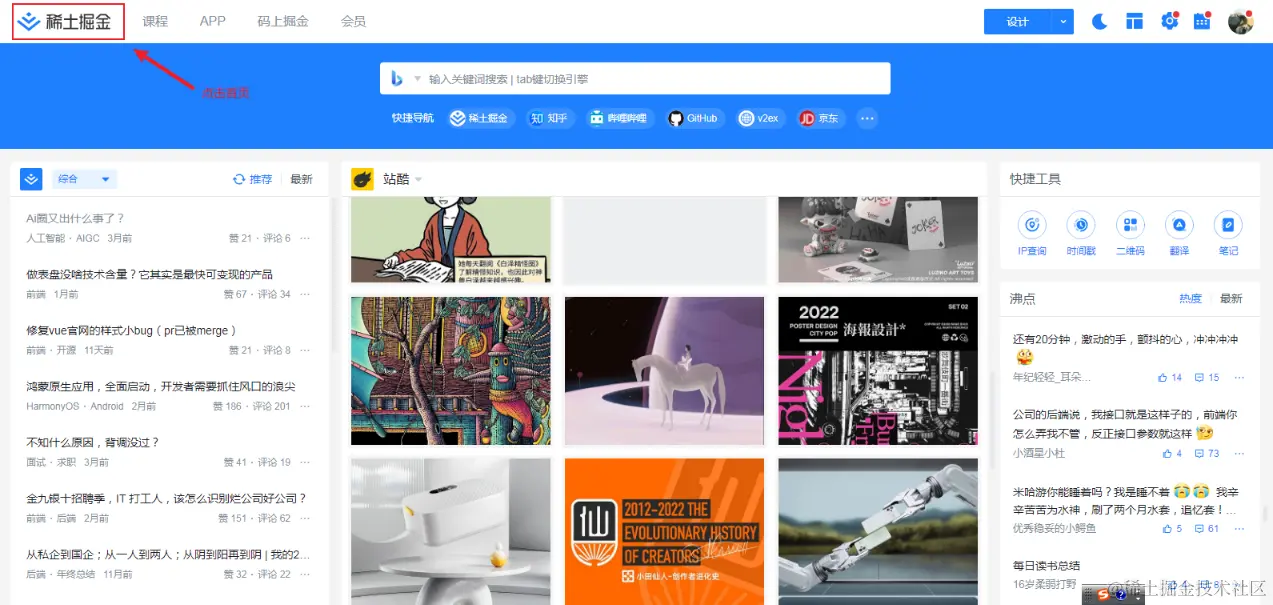This screenshot has height=605, width=1273.
Task: Like the 沸点 post by 优秀稳妥的小鳄鱼
Action: coord(1172,528)
